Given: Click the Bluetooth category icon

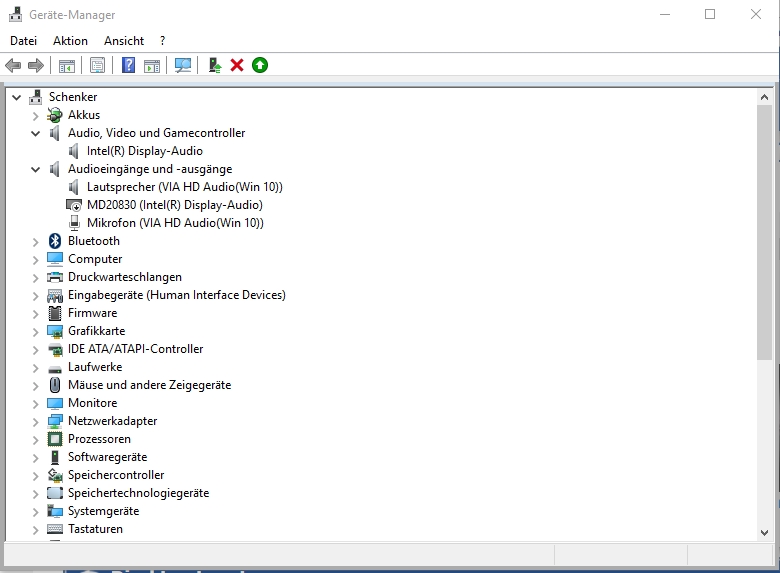Looking at the screenshot, I should [x=55, y=241].
